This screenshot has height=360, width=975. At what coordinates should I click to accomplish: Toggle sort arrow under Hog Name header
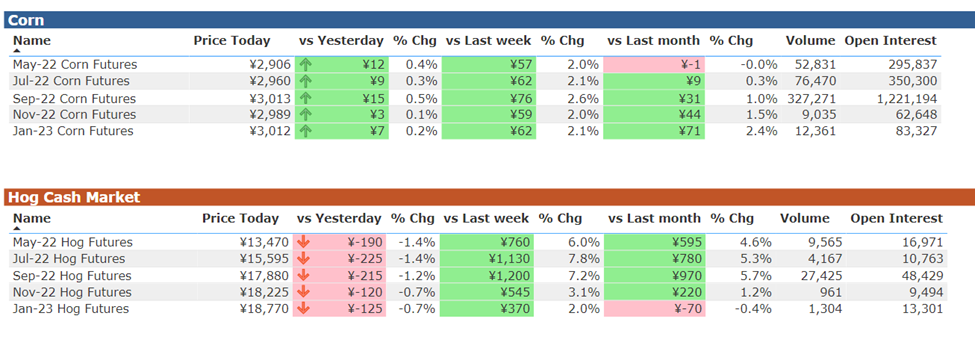click(17, 228)
